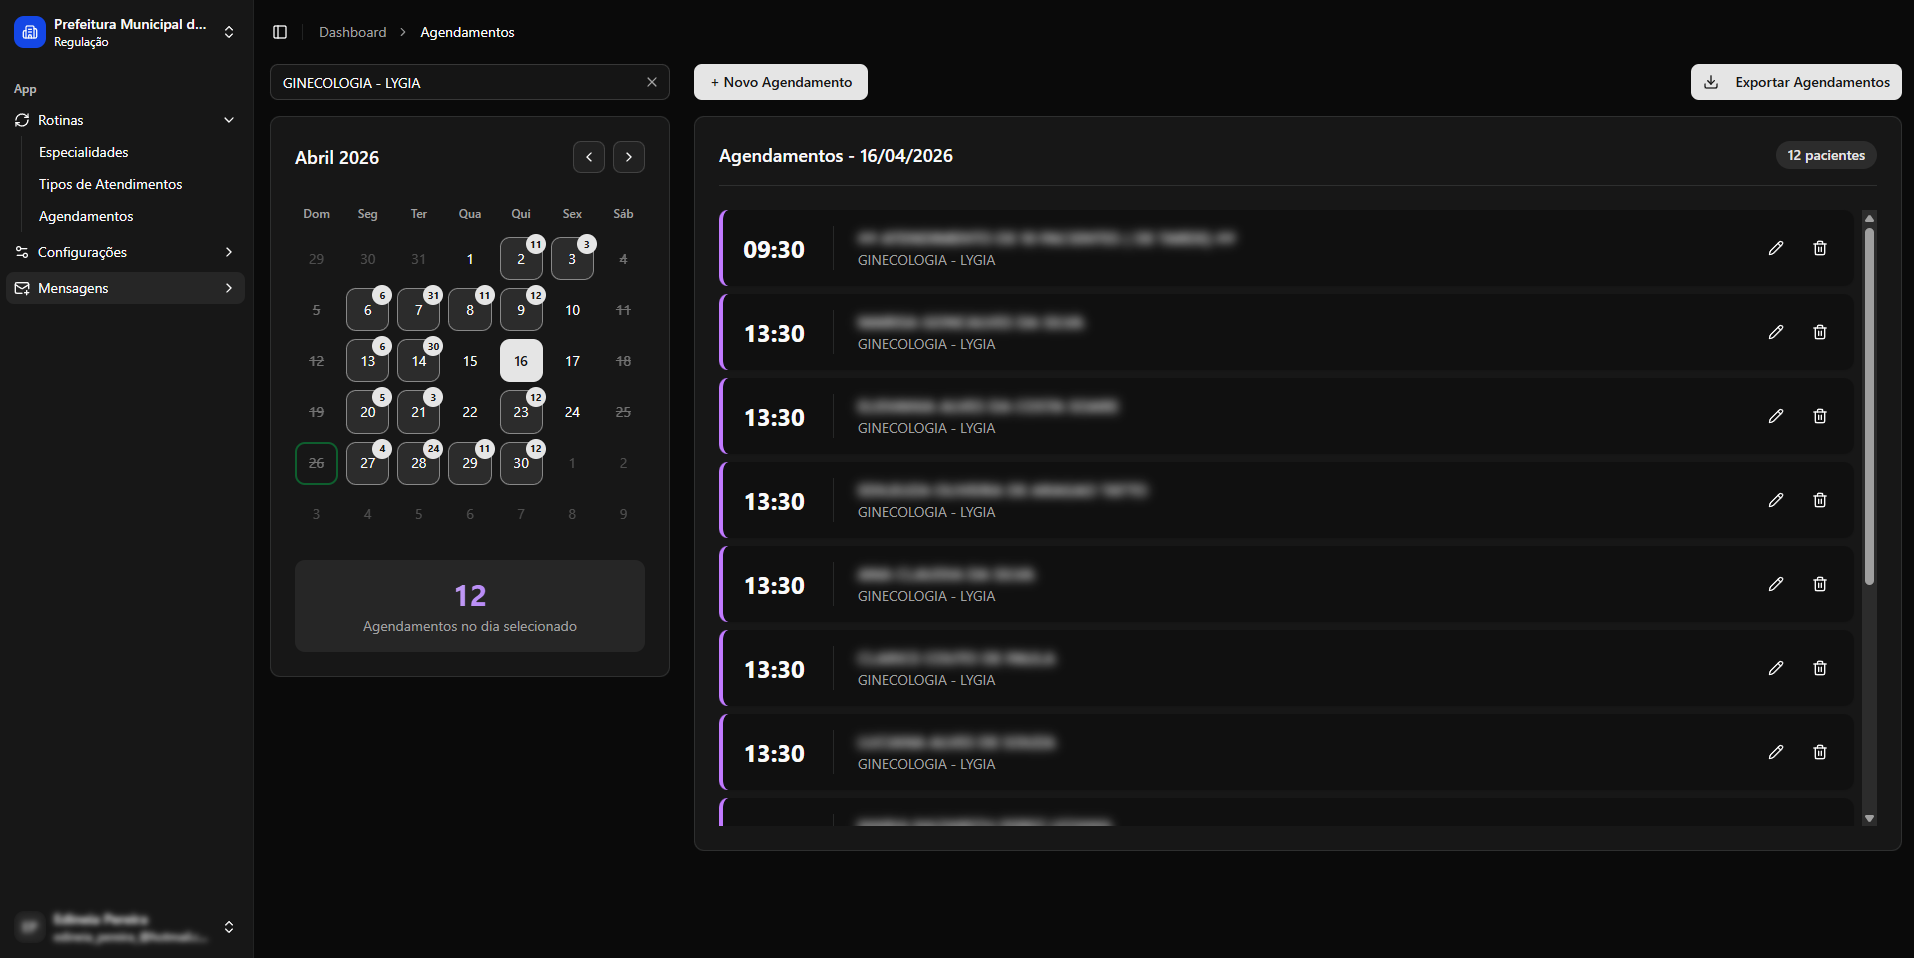Go to previous month in calendar

(x=589, y=157)
